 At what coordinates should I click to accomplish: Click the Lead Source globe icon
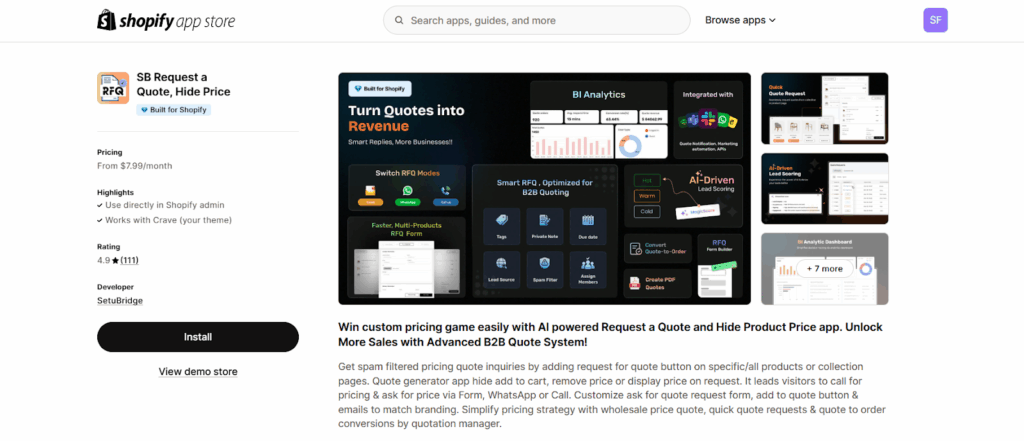click(502, 263)
